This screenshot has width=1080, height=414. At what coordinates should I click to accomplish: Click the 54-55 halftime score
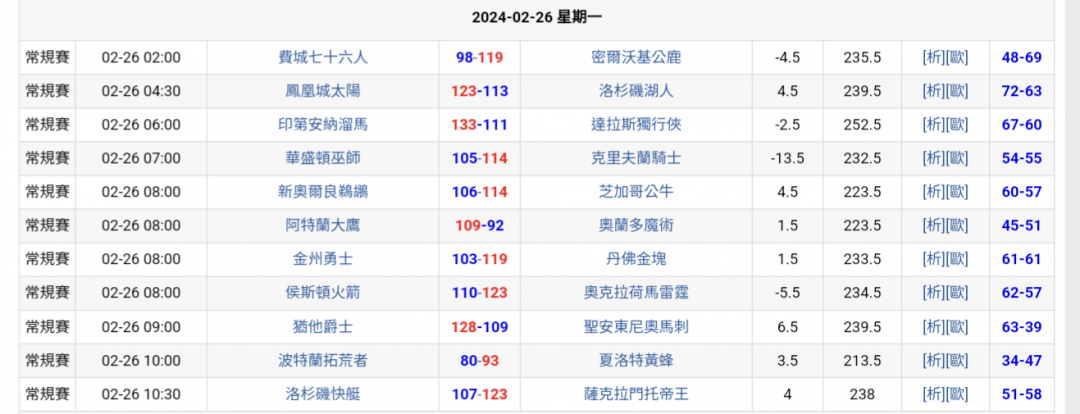1021,158
